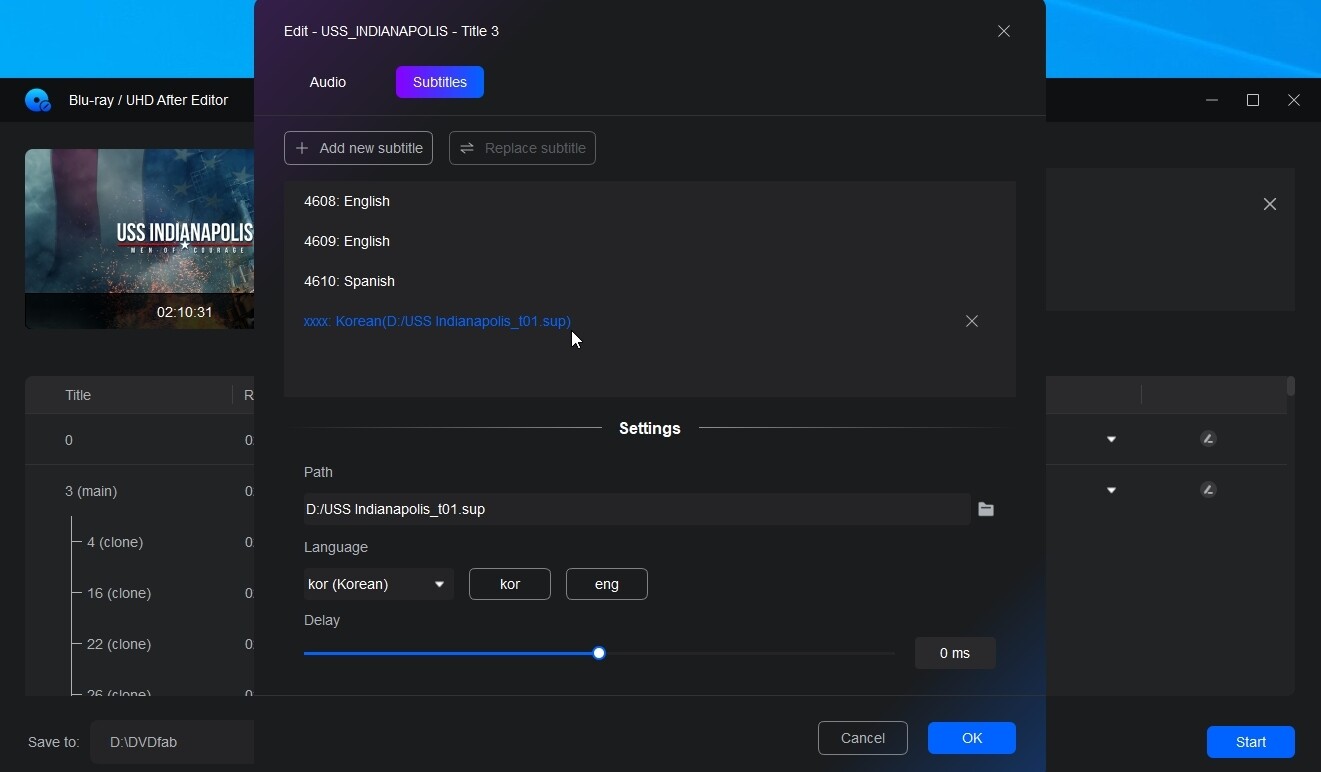1321x772 pixels.
Task: Set language with the eng button
Action: tap(607, 584)
